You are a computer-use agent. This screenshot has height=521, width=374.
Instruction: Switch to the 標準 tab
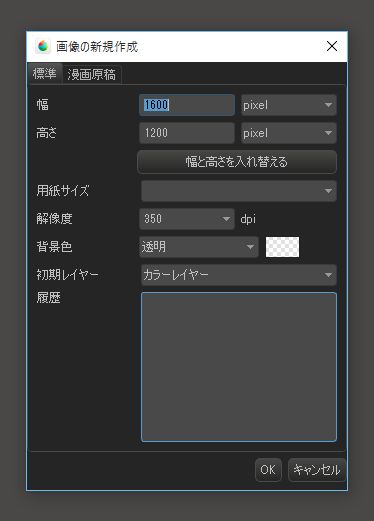(45, 73)
